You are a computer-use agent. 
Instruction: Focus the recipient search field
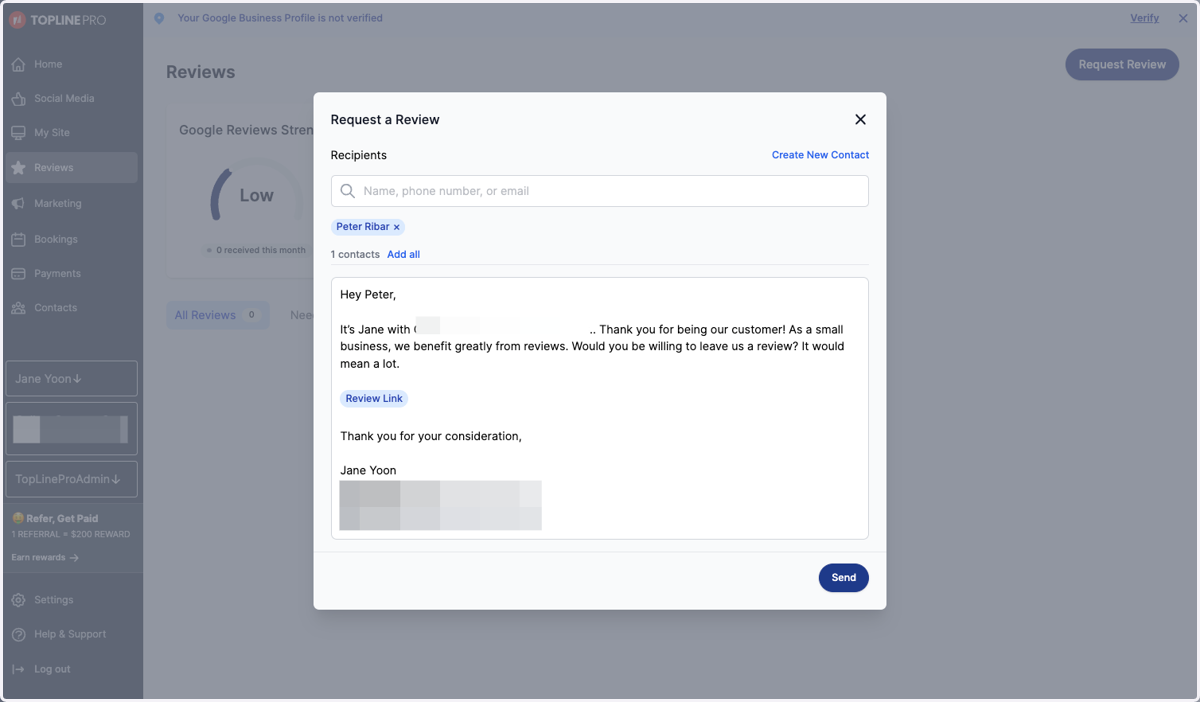(599, 191)
